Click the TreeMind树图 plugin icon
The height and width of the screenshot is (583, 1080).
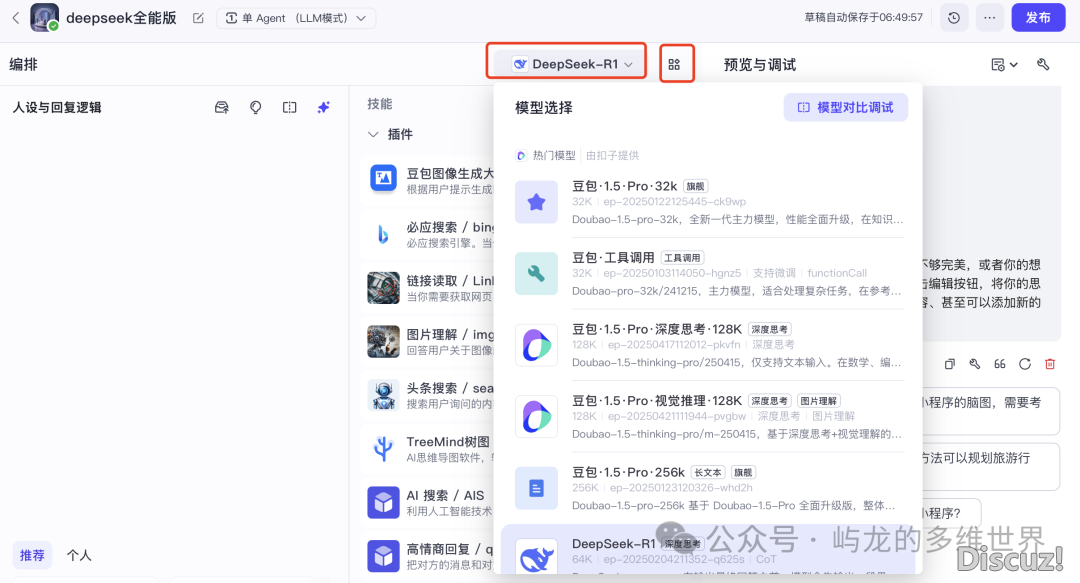click(384, 449)
